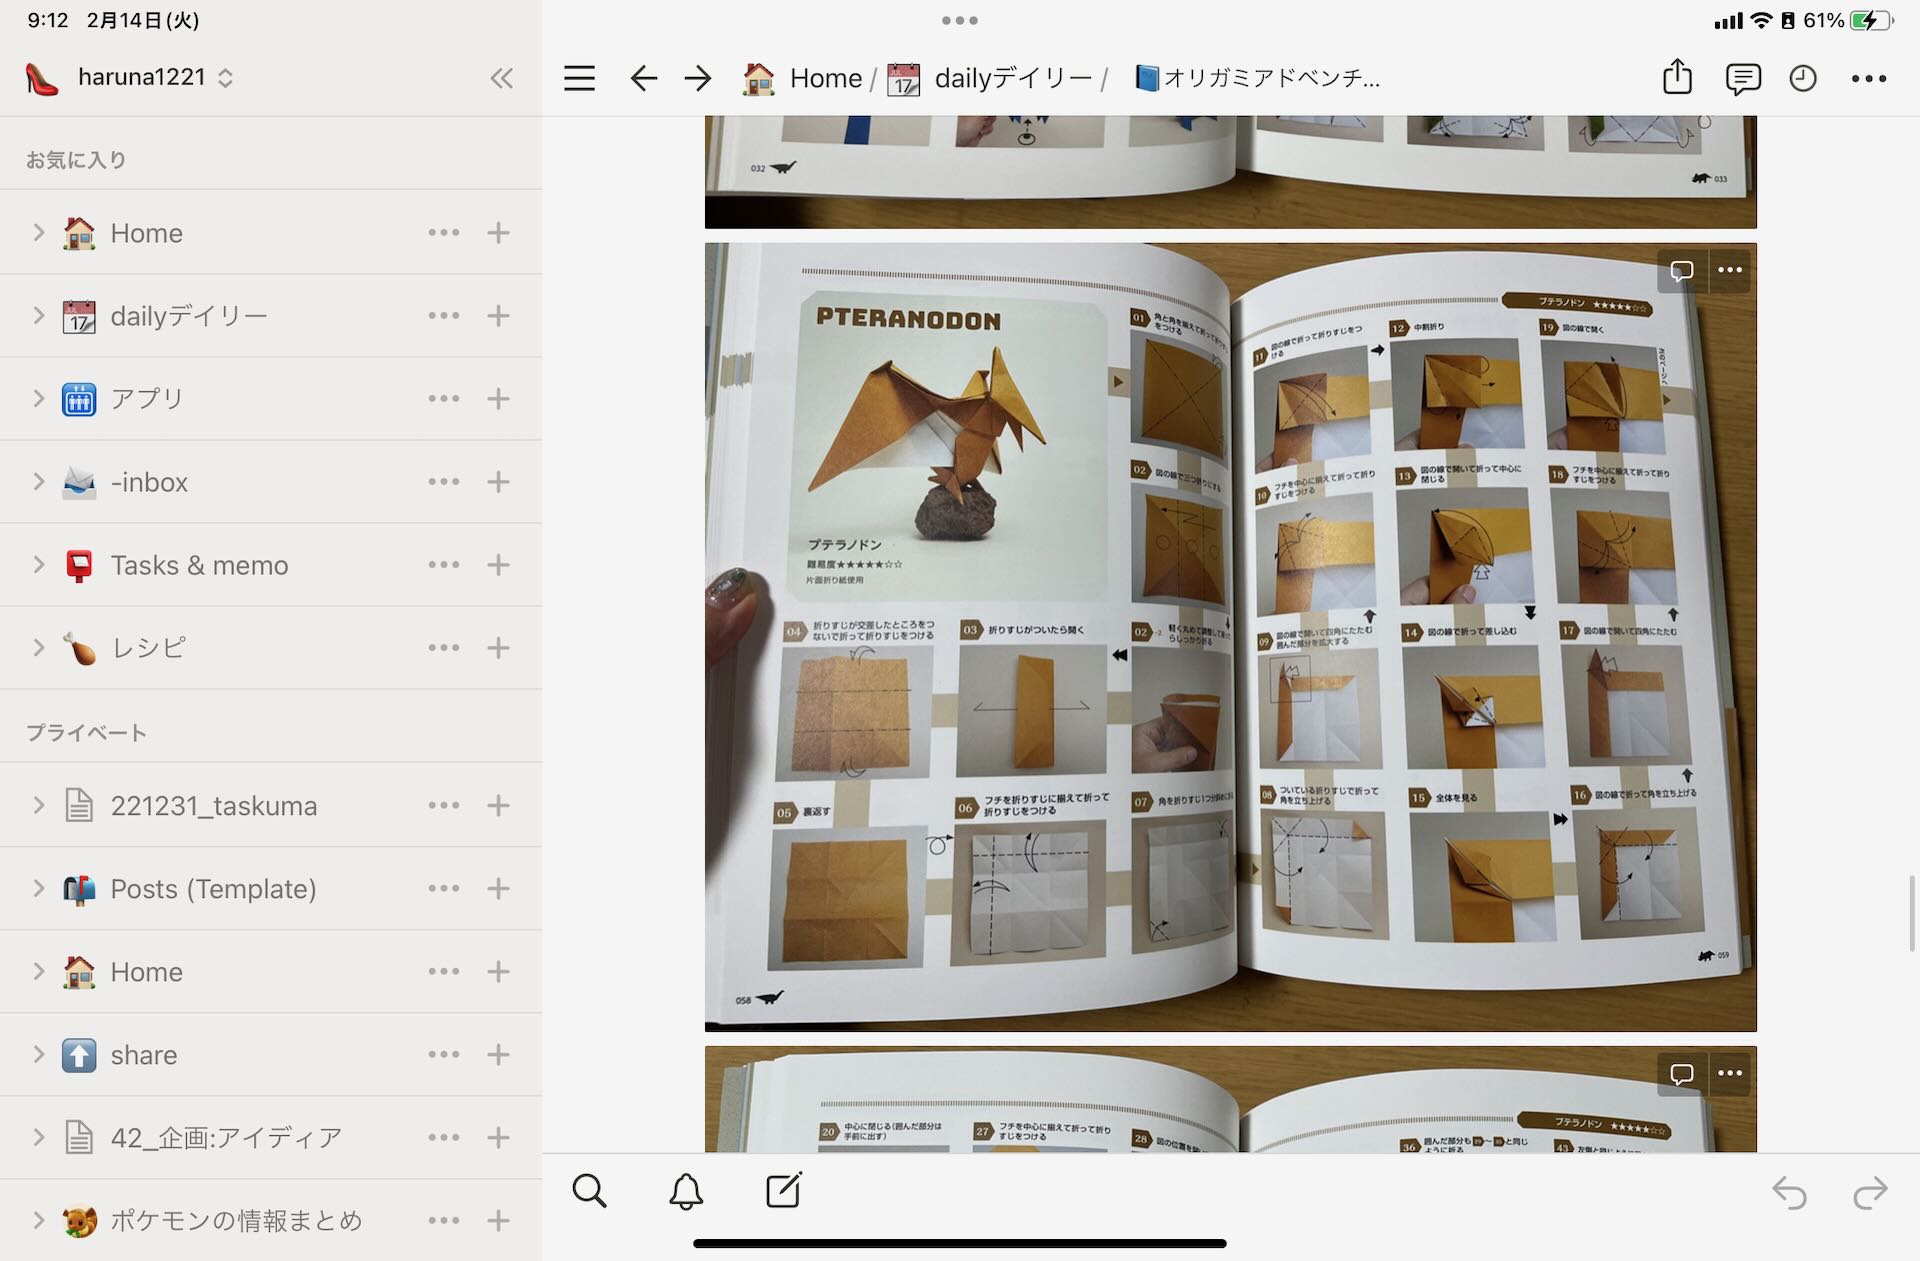This screenshot has width=1920, height=1261.
Task: Tap the undo arrow
Action: 1789,1192
